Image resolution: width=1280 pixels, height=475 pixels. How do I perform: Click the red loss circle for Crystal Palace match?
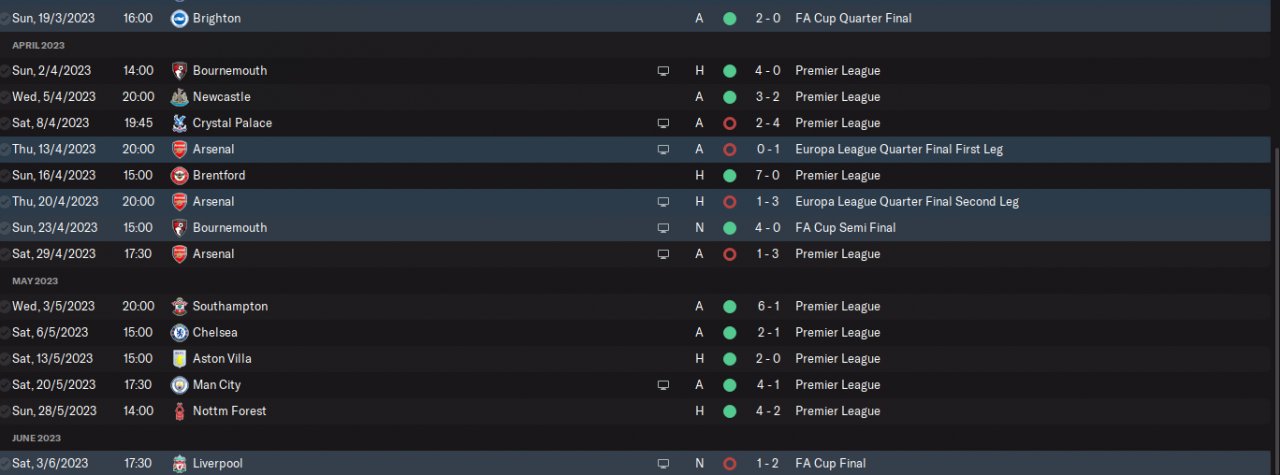729,123
